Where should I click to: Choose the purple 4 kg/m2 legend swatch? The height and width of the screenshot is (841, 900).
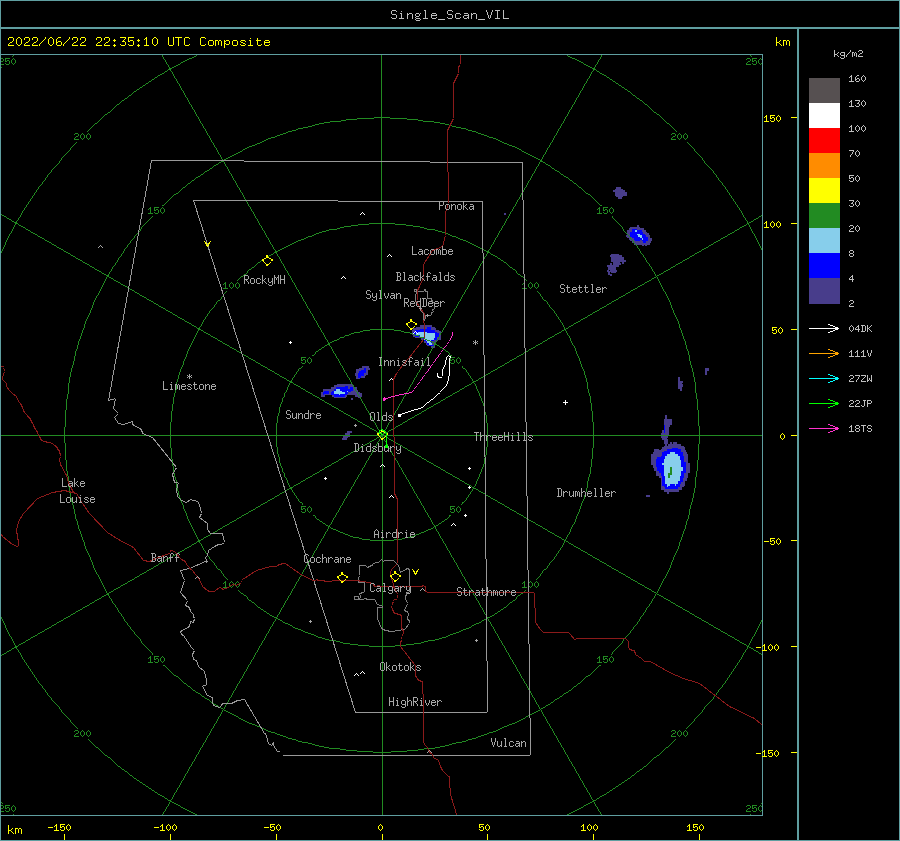coord(824,290)
